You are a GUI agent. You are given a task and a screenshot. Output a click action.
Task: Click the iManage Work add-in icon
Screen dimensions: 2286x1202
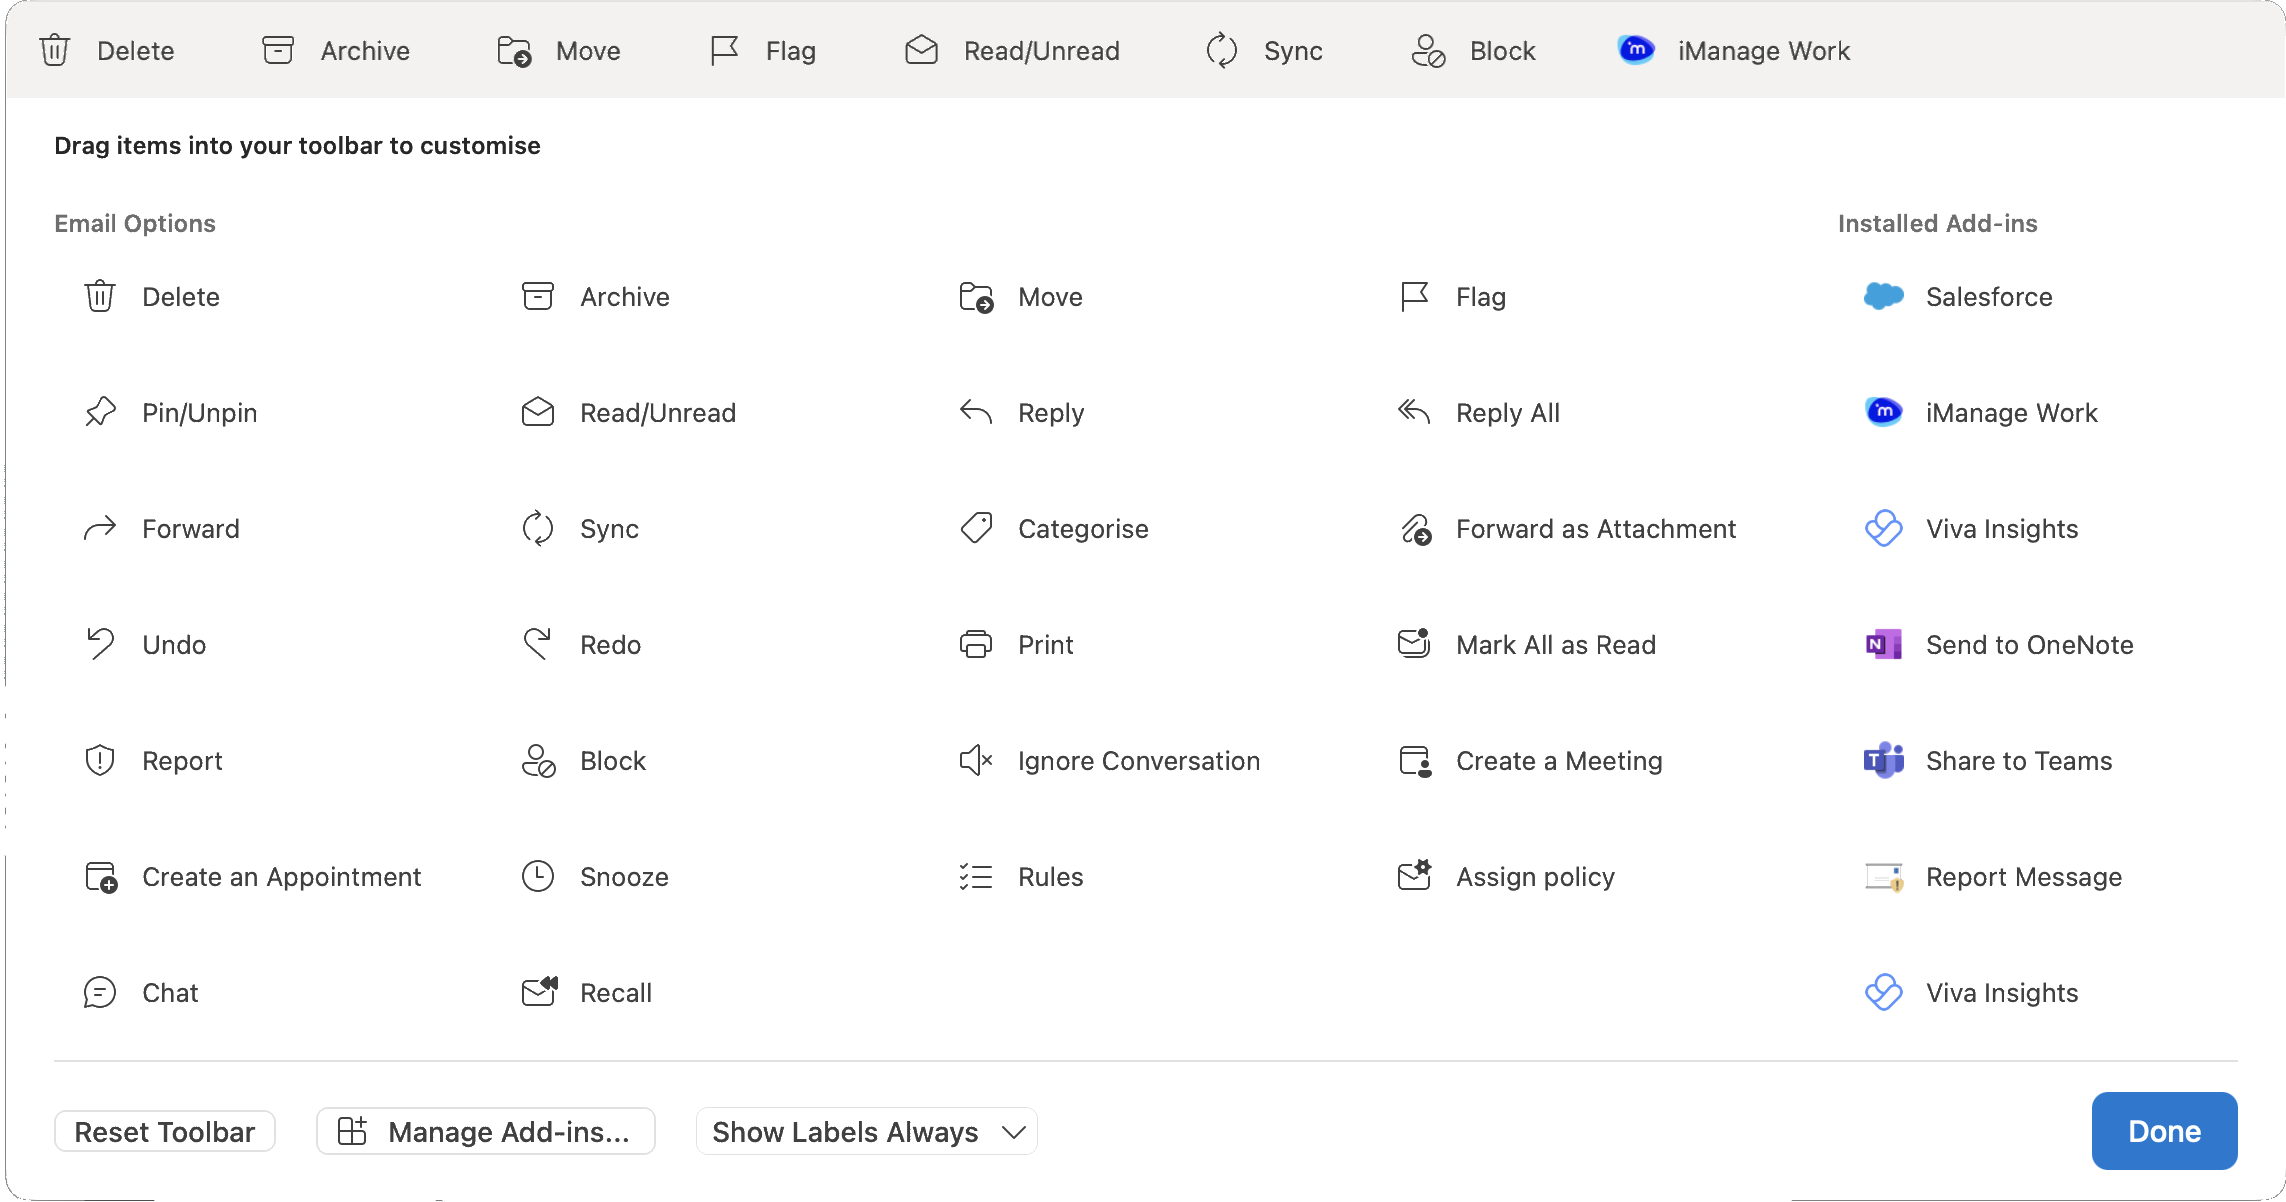click(1884, 412)
